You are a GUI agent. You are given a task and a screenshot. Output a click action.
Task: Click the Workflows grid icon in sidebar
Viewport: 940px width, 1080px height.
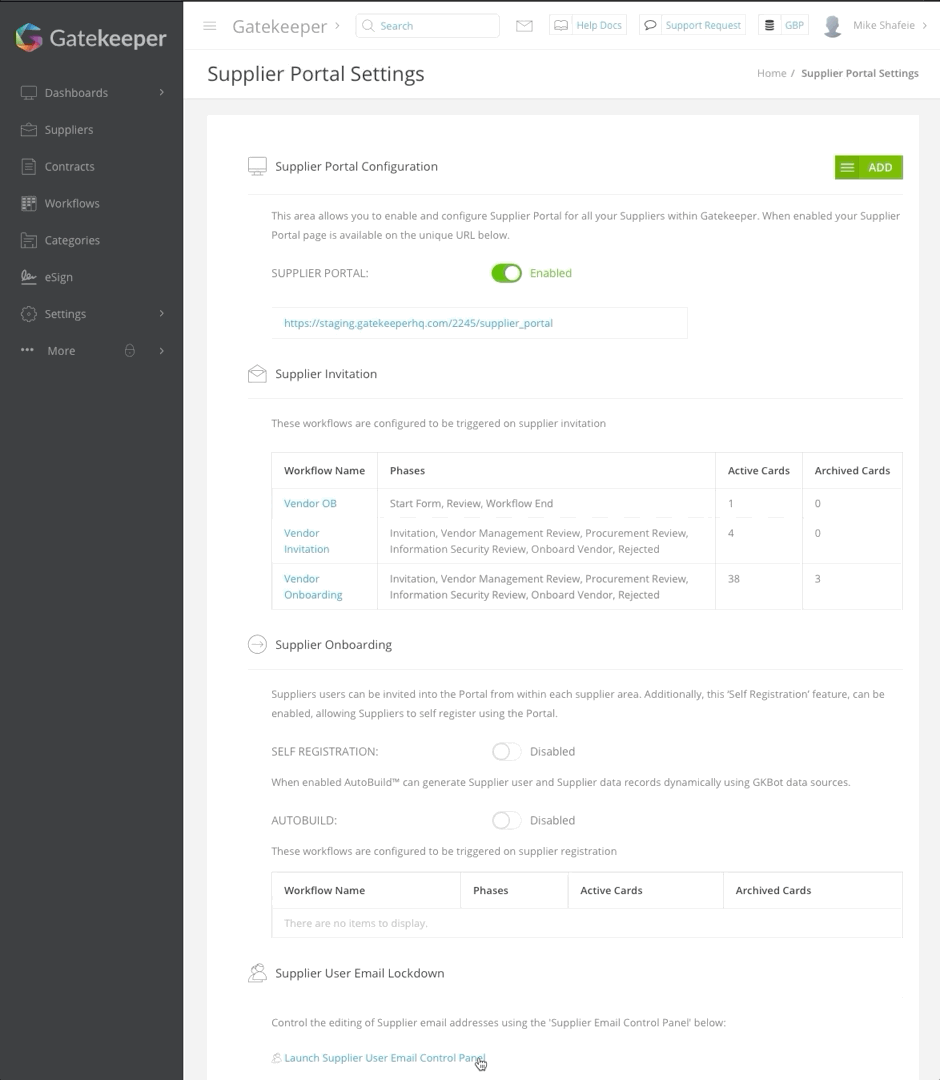(28, 203)
